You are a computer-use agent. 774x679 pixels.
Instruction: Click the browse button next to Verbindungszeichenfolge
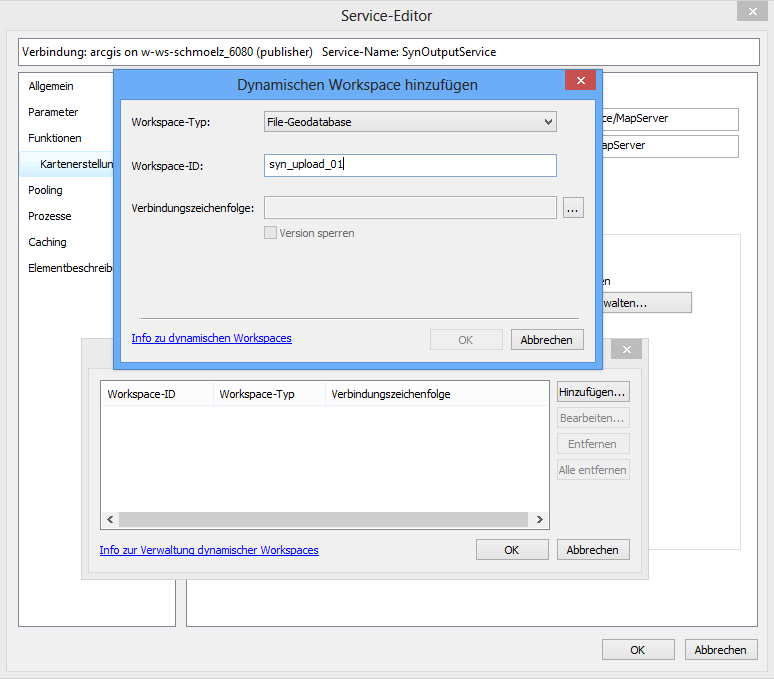[x=573, y=208]
